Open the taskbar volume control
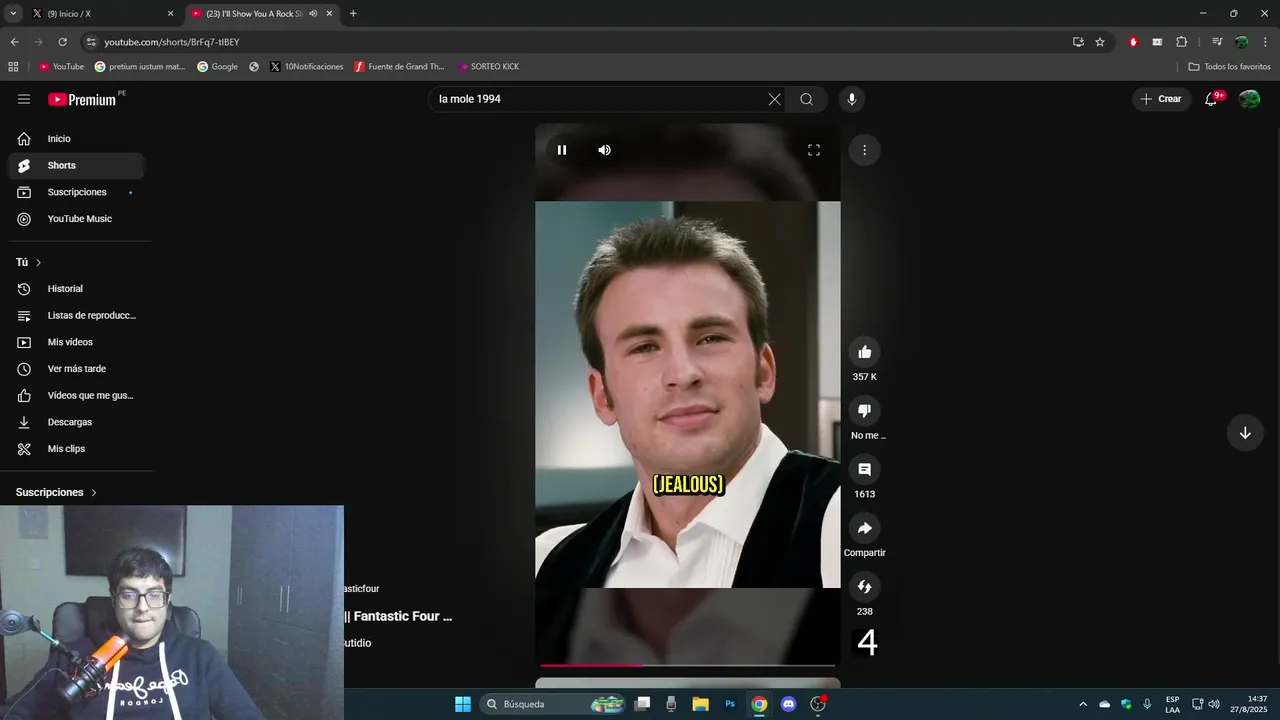The width and height of the screenshot is (1280, 720). click(1214, 704)
